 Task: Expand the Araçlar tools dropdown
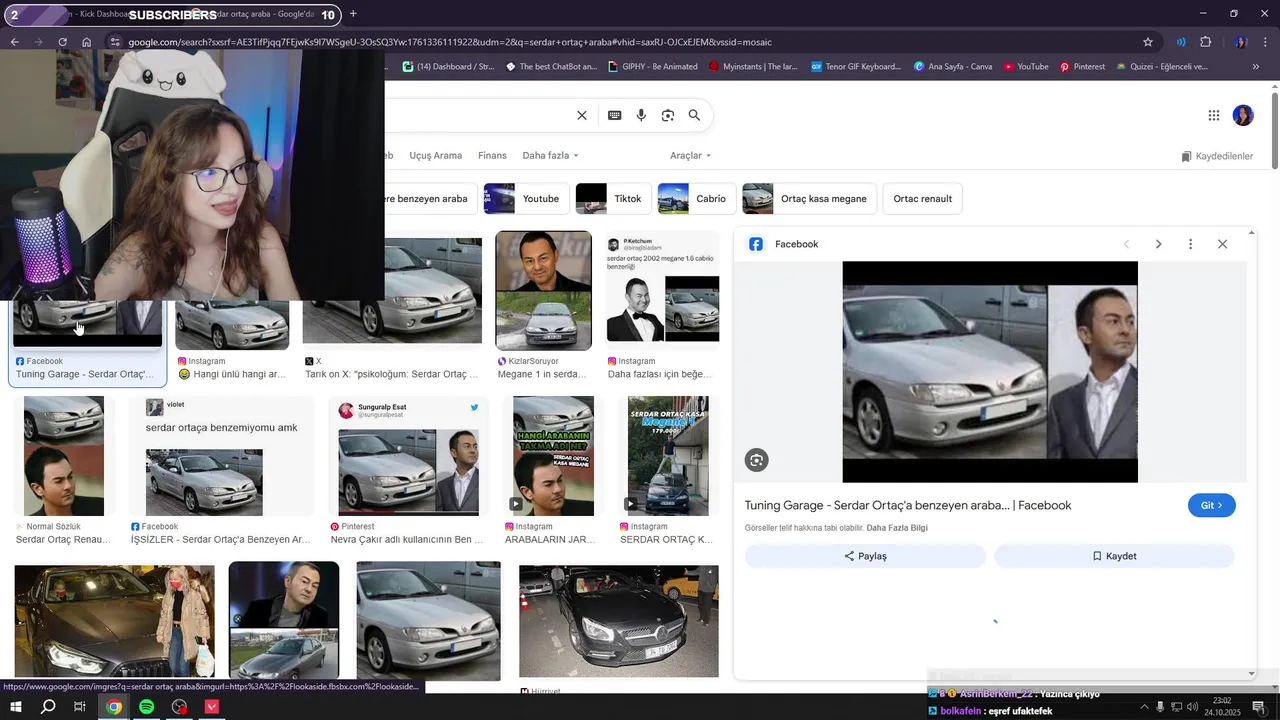[690, 156]
